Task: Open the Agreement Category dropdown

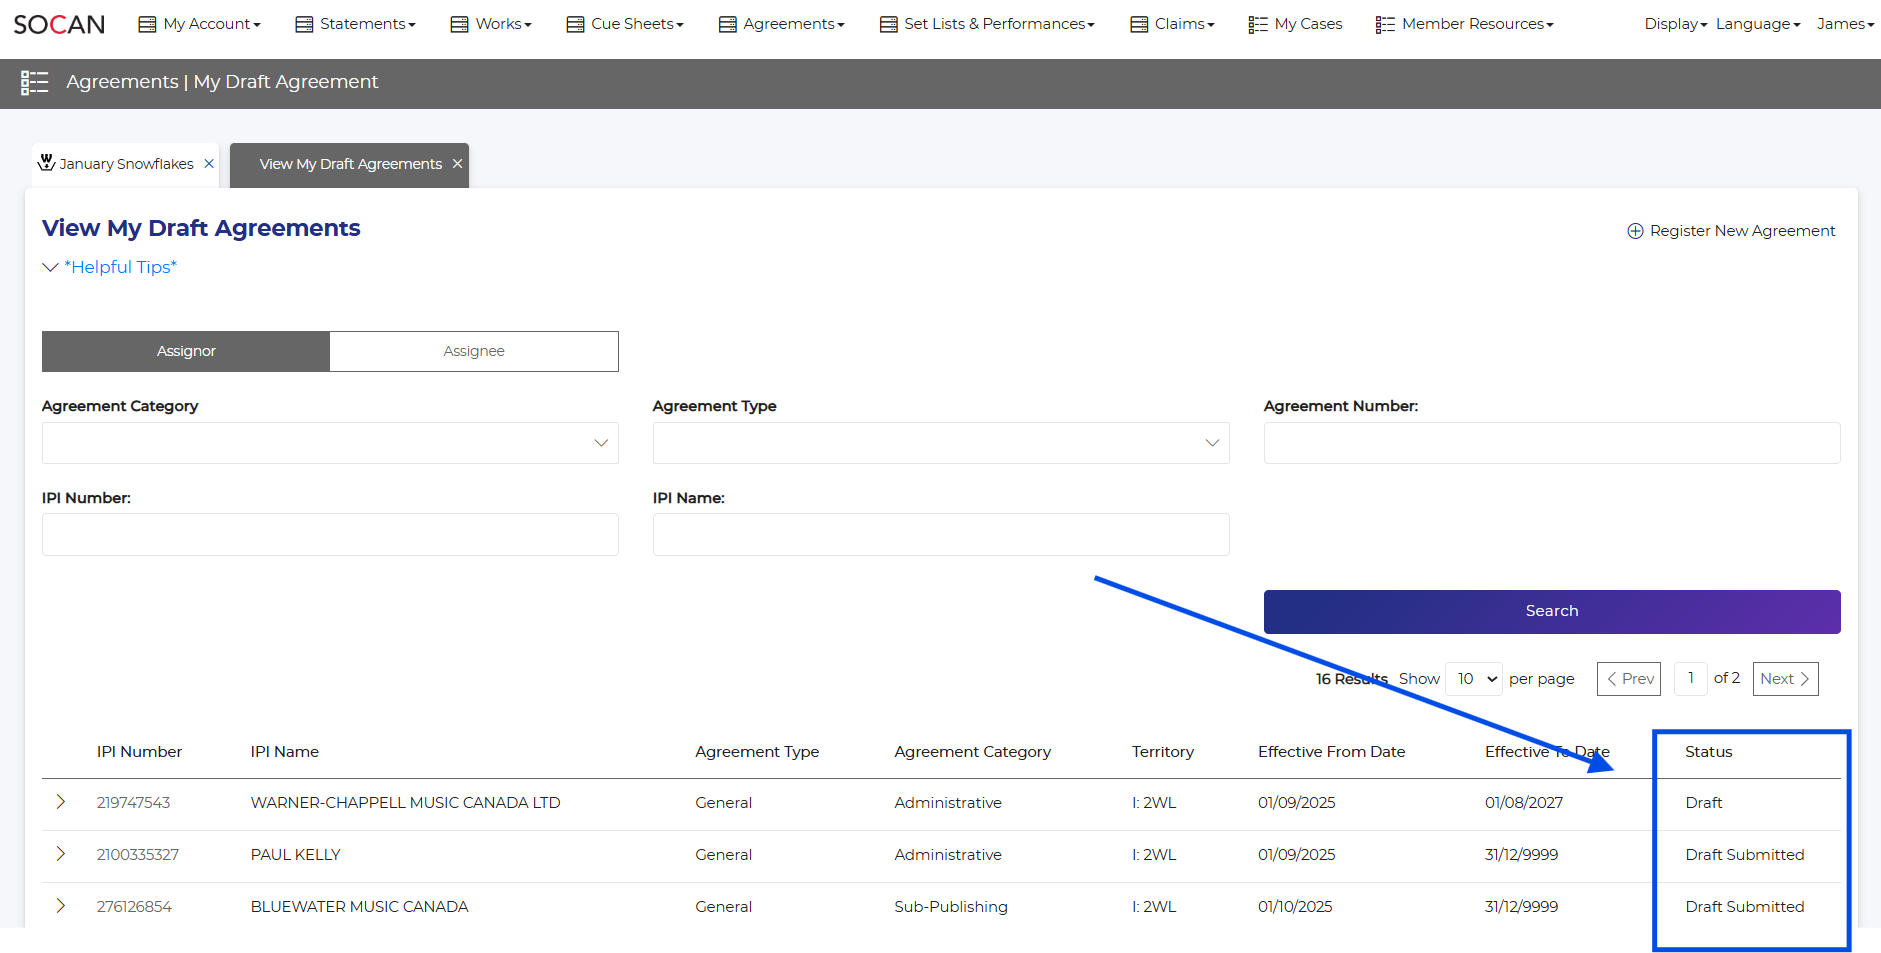Action: 330,443
